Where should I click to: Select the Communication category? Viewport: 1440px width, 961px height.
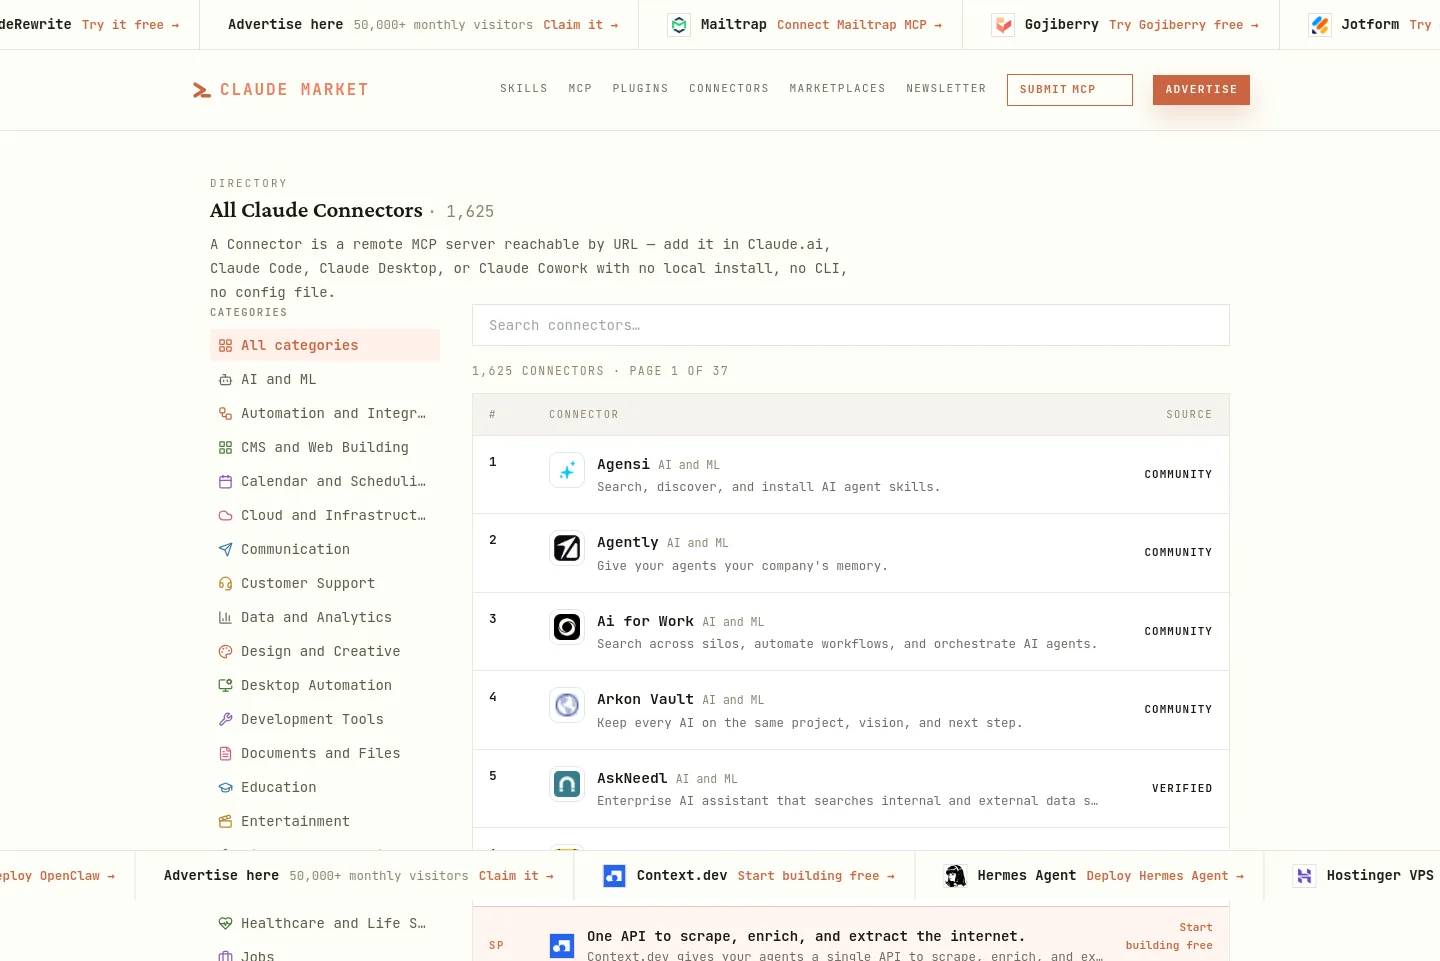click(325, 549)
